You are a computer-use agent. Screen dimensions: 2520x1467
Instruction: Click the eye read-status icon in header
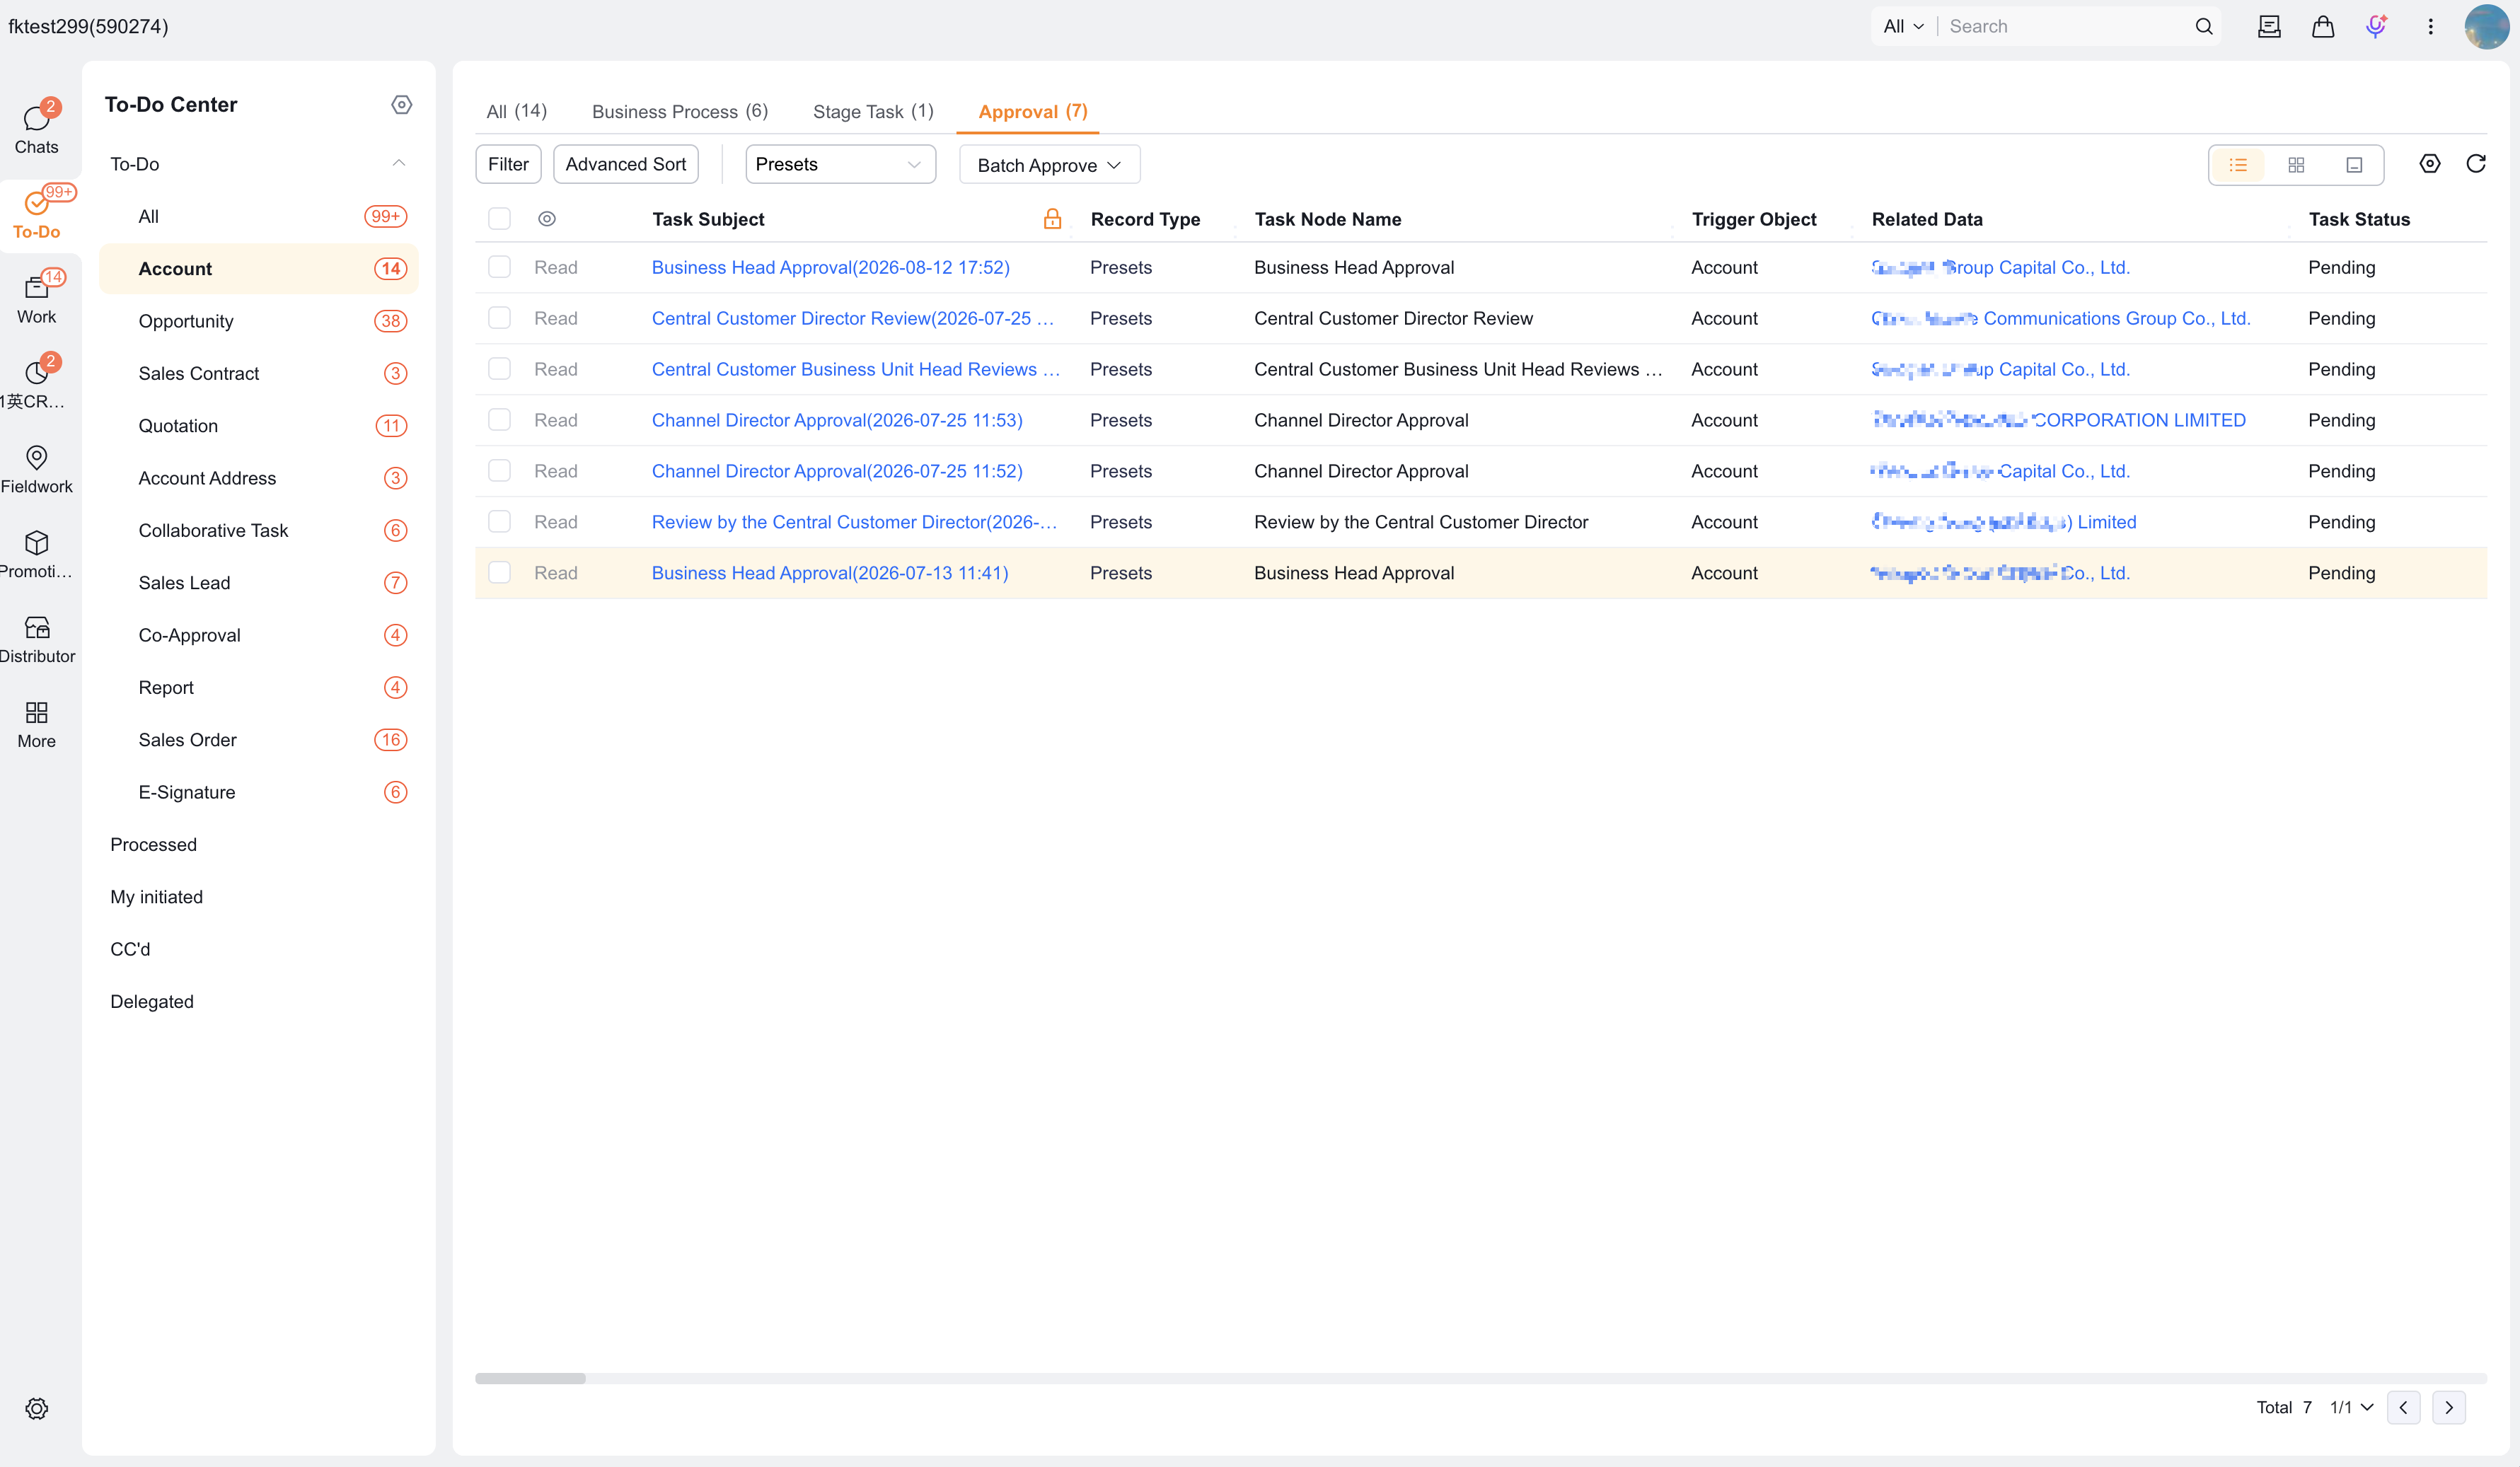547,219
